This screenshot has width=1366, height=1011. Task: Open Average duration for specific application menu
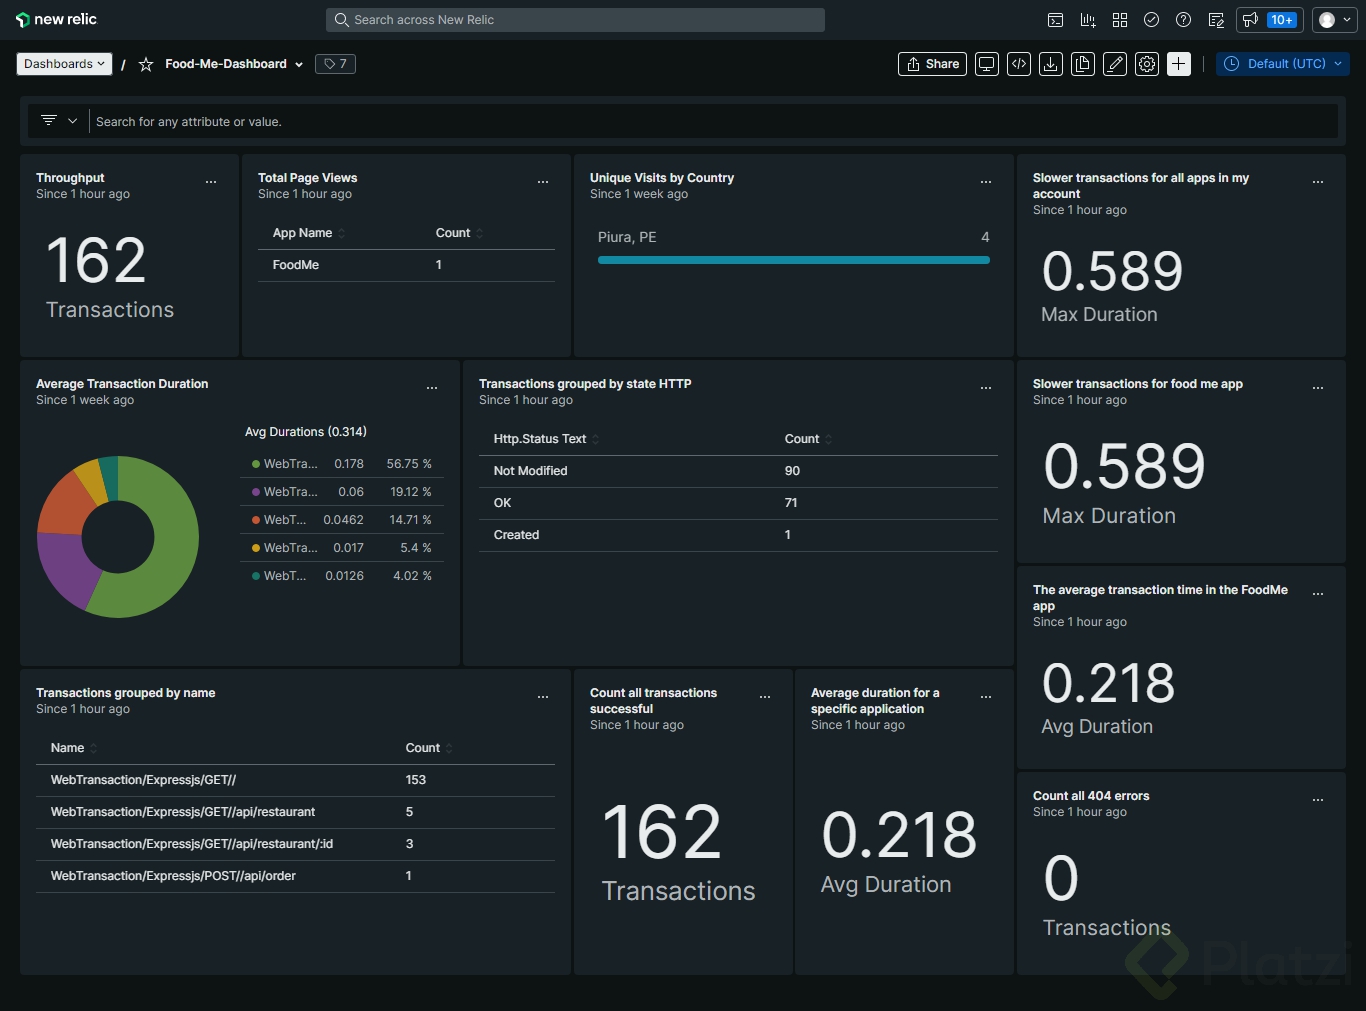coord(986,697)
